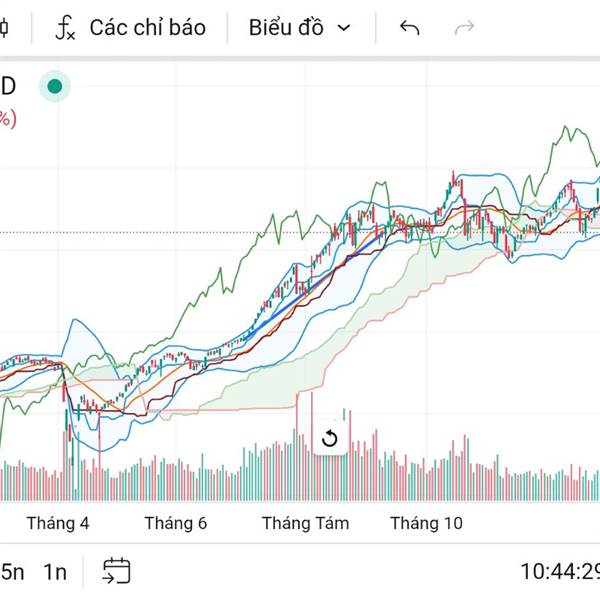This screenshot has width=600, height=600.
Task: Select the 5n time range
Action: [x=12, y=572]
